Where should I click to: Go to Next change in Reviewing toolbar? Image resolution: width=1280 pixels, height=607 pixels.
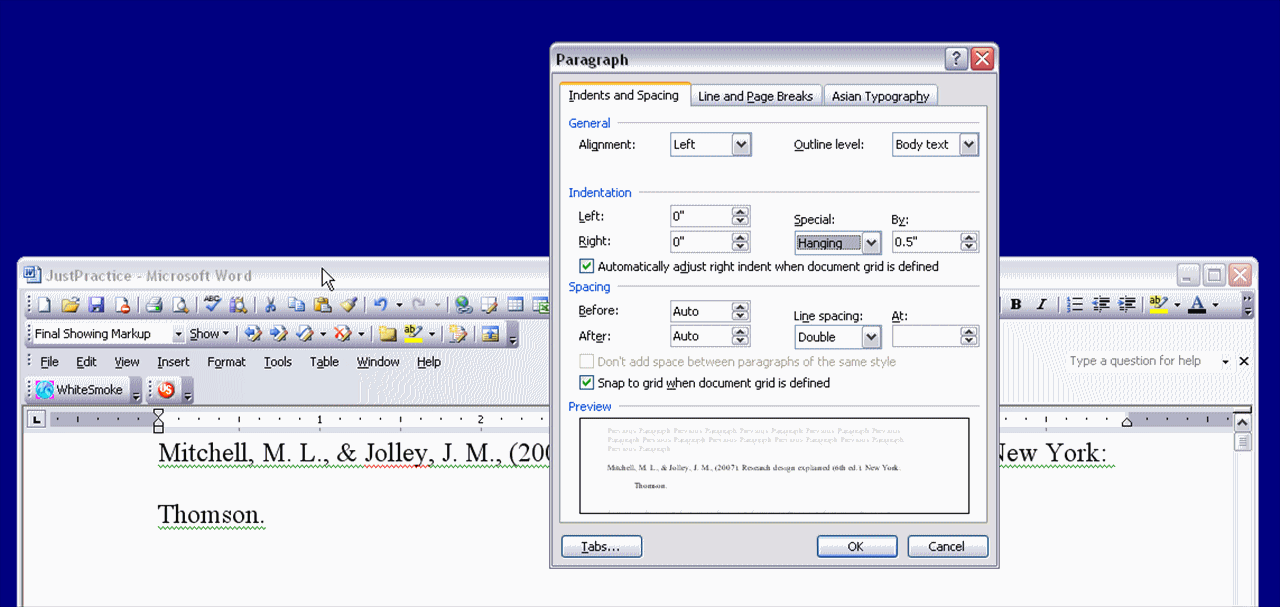pyautogui.click(x=278, y=334)
